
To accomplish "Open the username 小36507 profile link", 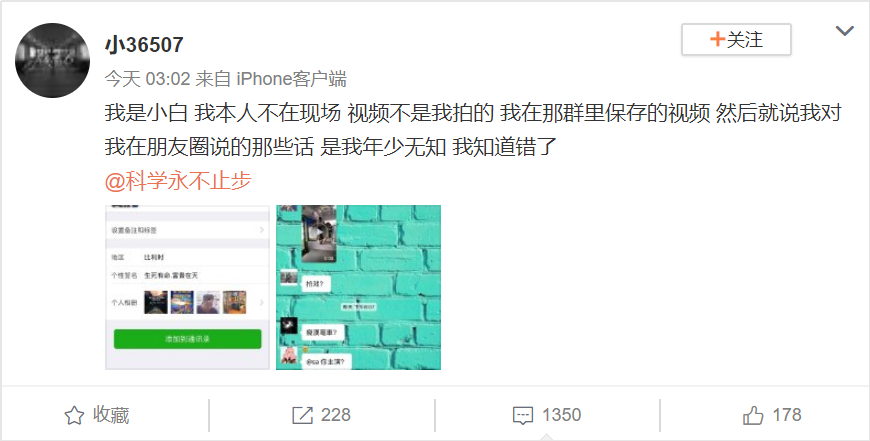I will point(144,45).
